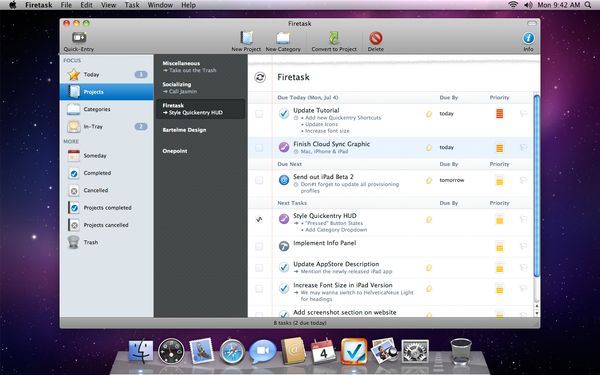
Task: Click priority indicator for Implement Info Panel
Action: 499,246
